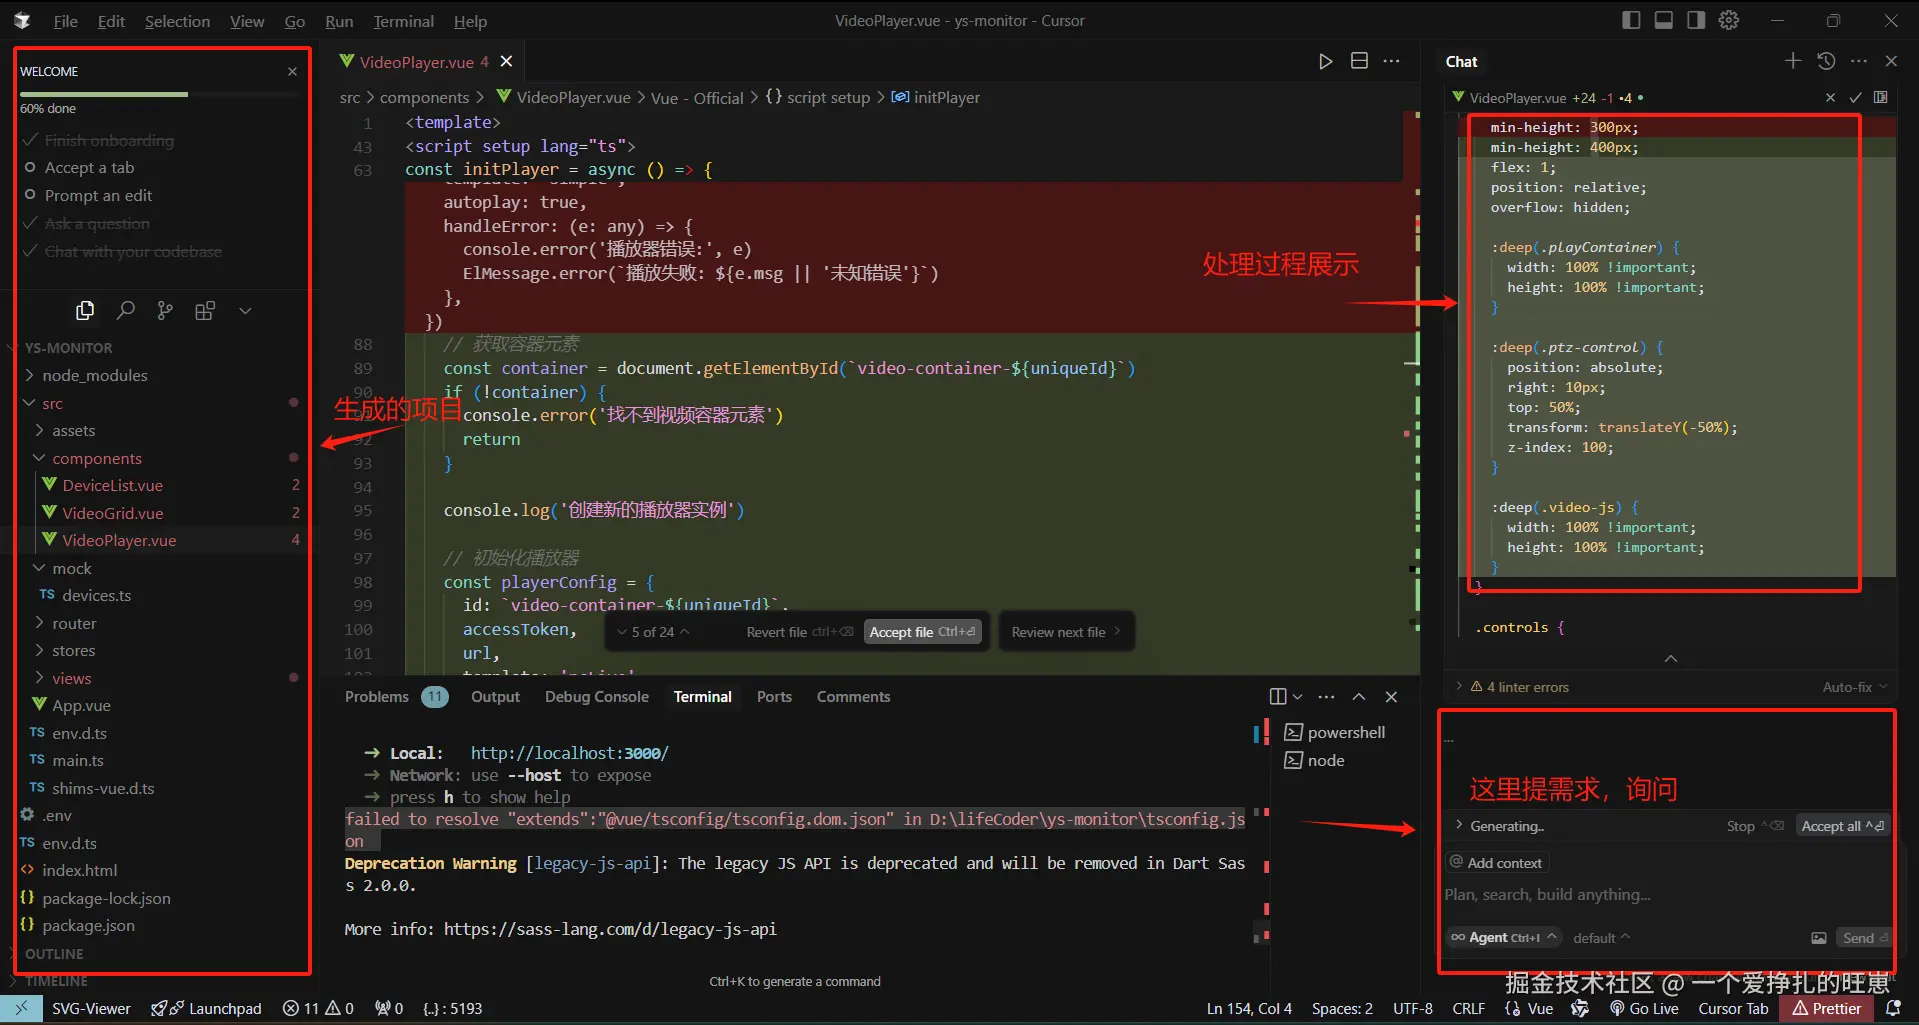Select node terminal instance
The width and height of the screenshot is (1919, 1025).
[1315, 760]
